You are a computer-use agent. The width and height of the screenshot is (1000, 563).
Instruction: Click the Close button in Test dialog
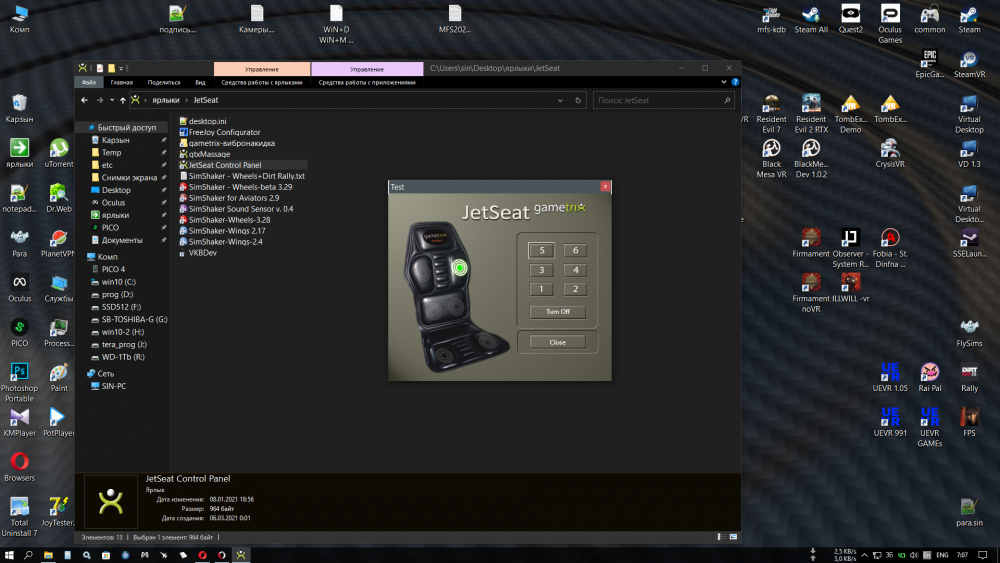(557, 342)
